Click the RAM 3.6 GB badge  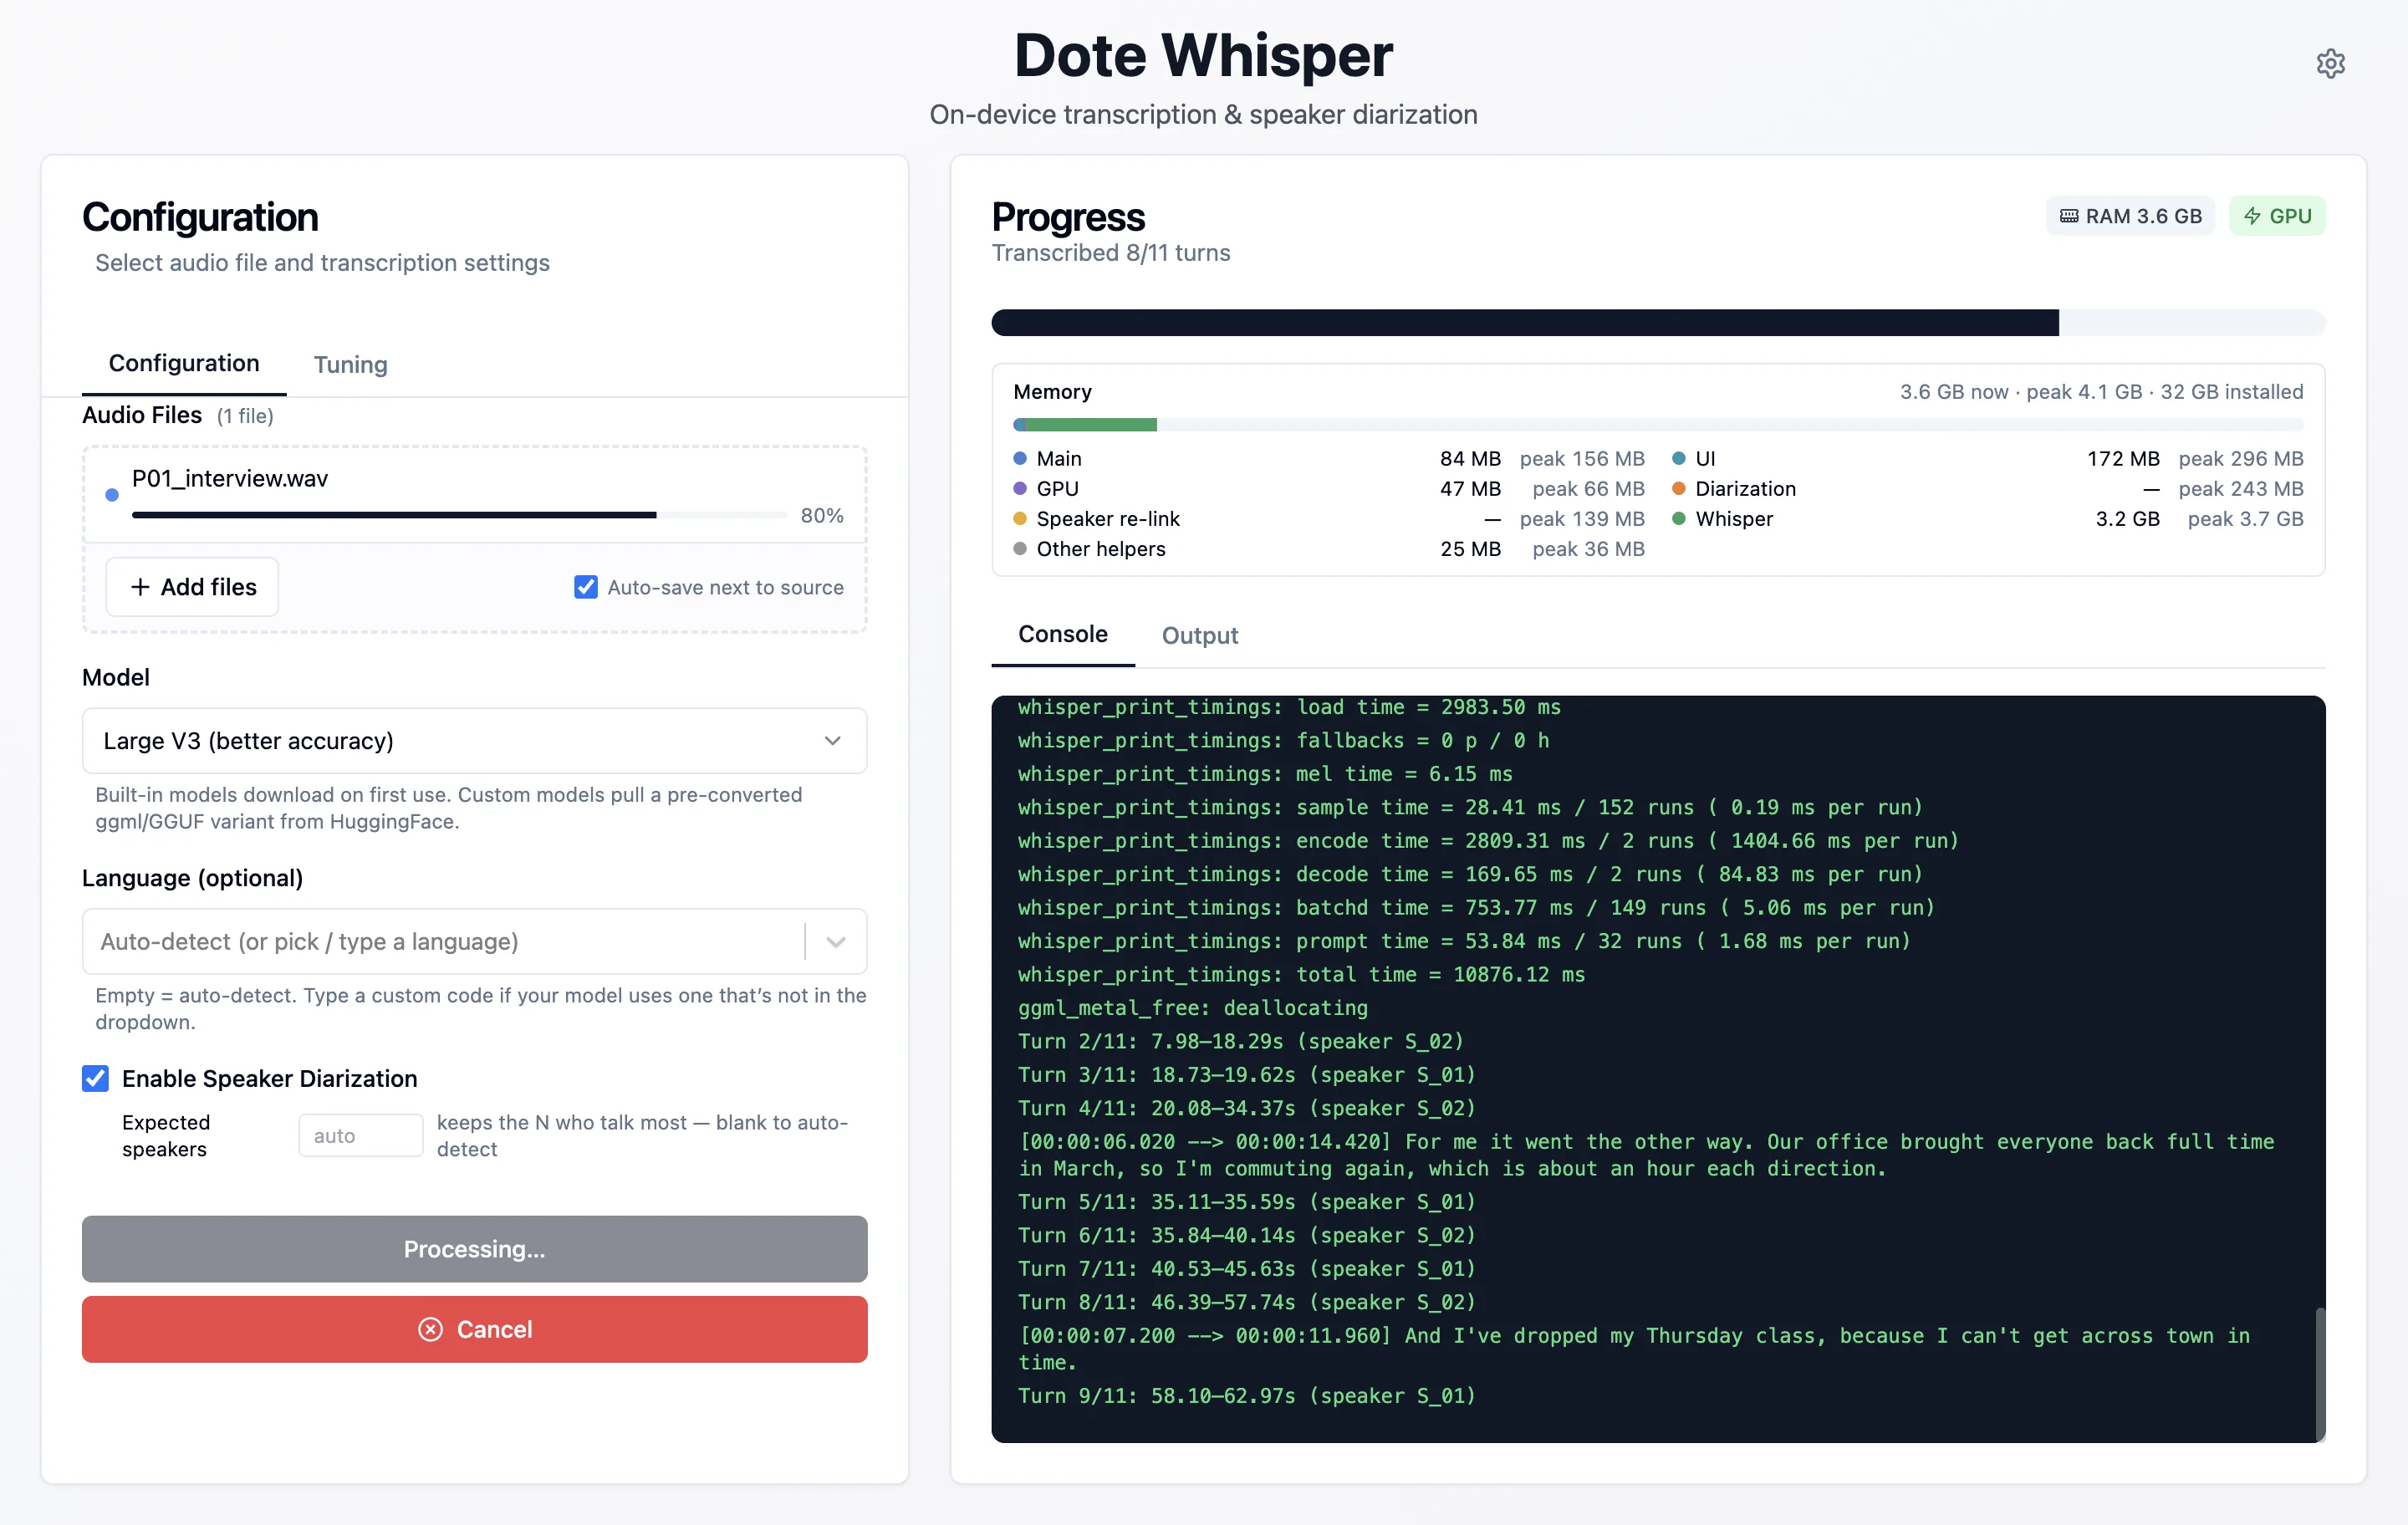pos(2130,216)
